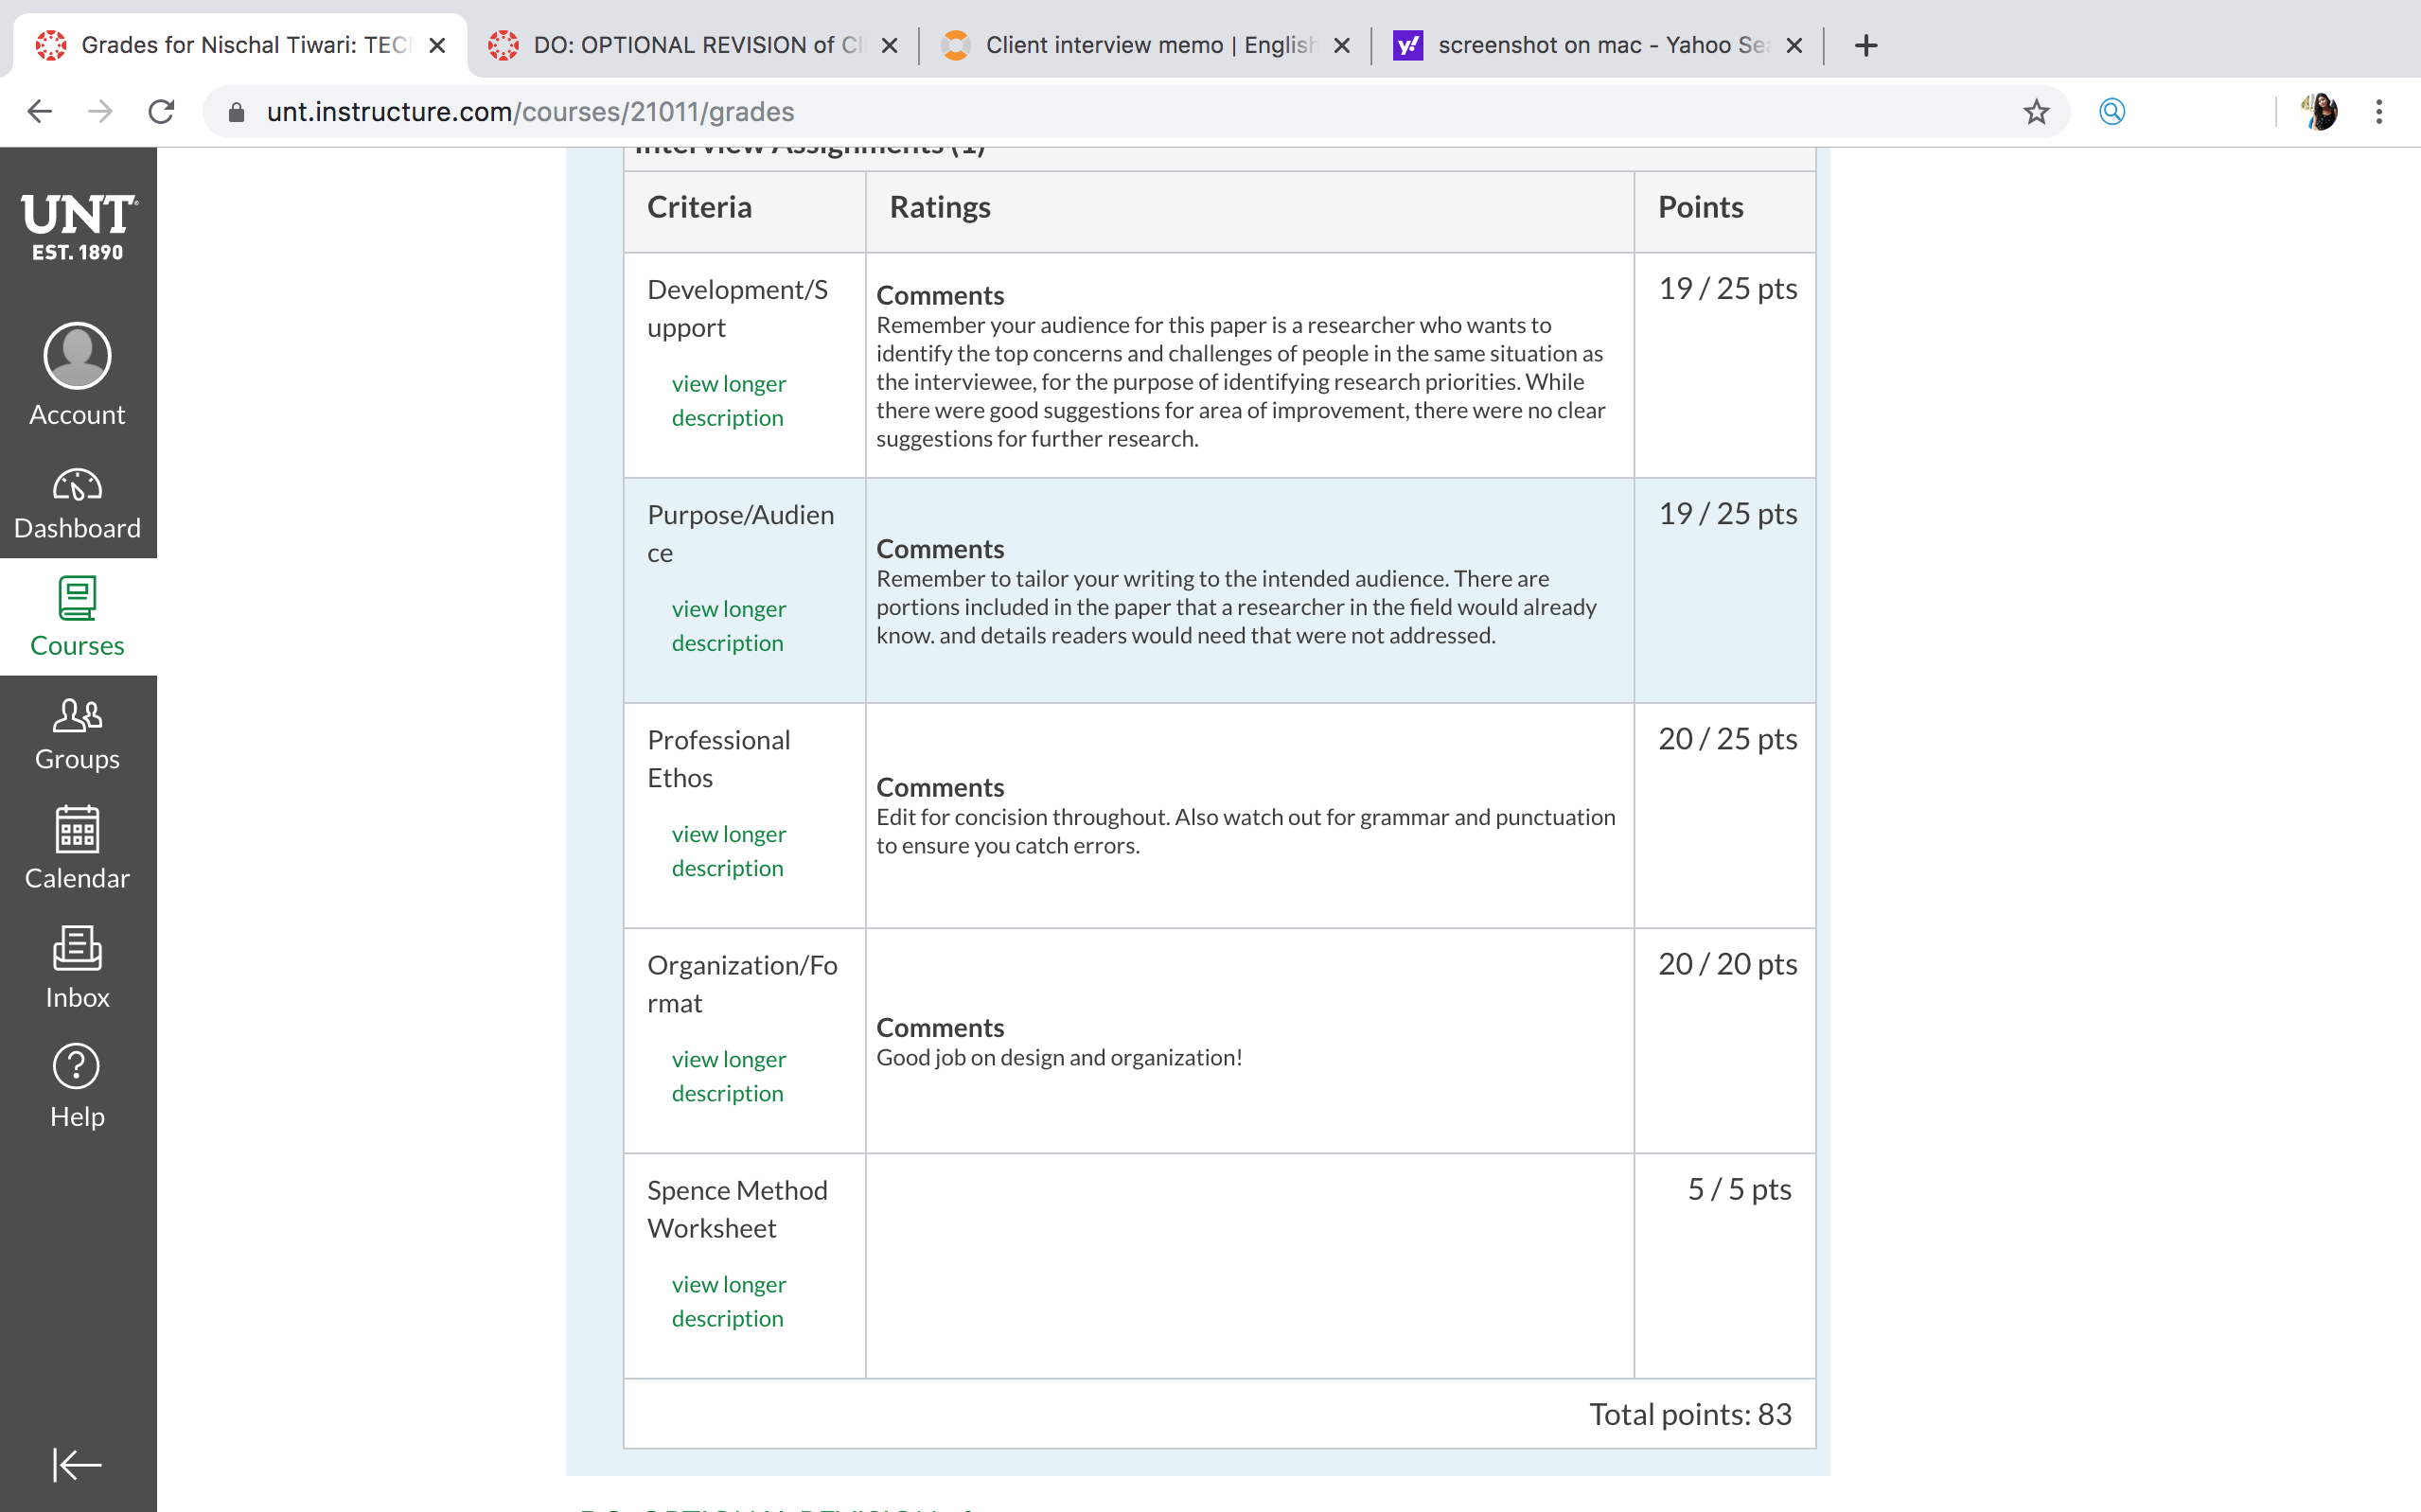
Task: Go to the Dashboard from the sidebar
Action: [77, 503]
